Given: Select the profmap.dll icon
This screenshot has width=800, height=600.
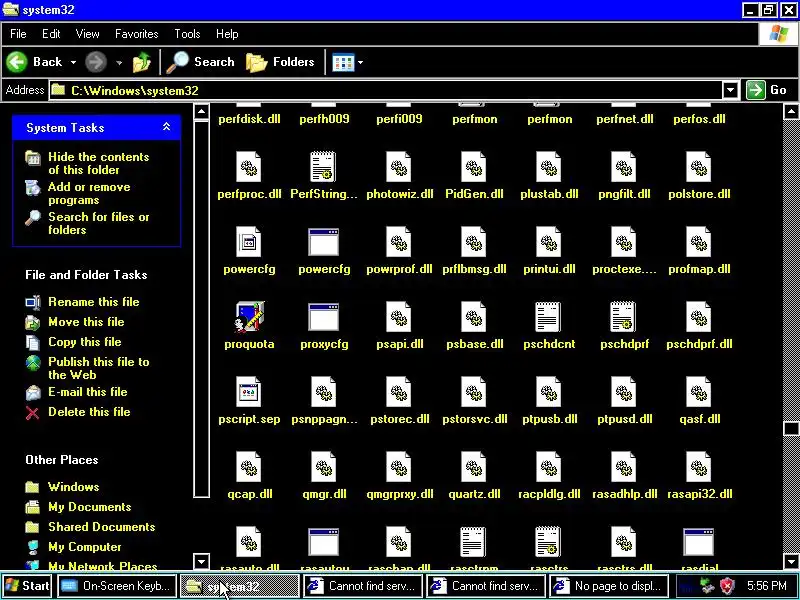Looking at the screenshot, I should point(698,242).
